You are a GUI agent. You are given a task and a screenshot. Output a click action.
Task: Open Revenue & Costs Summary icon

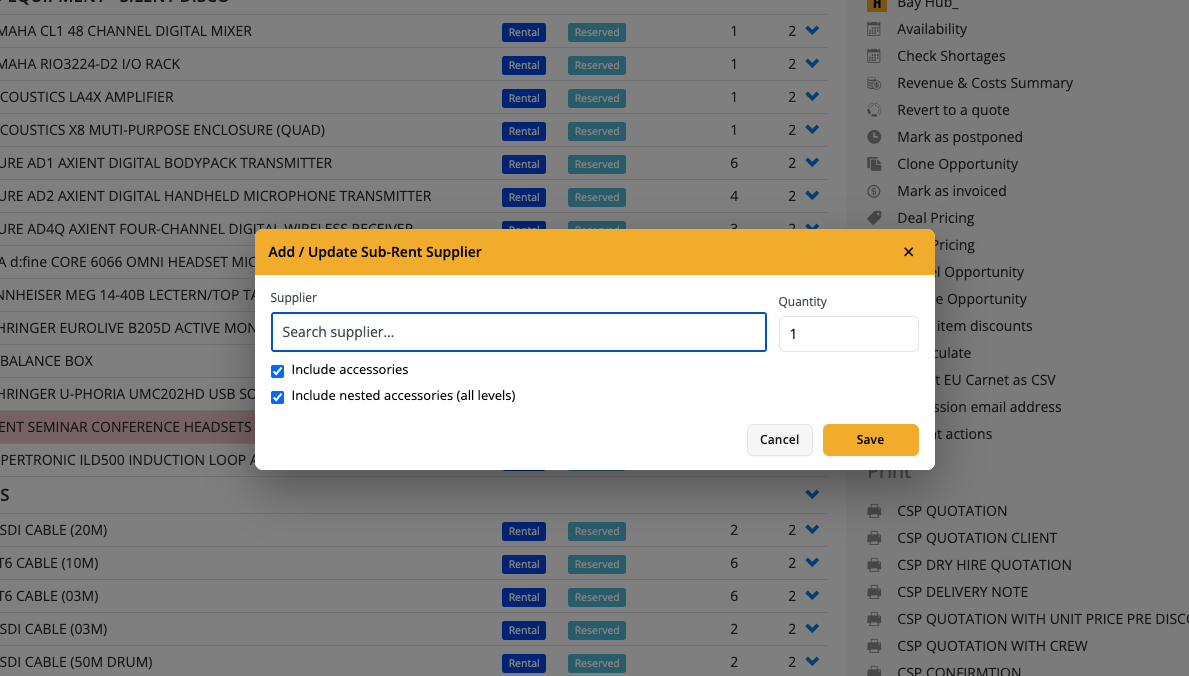874,83
